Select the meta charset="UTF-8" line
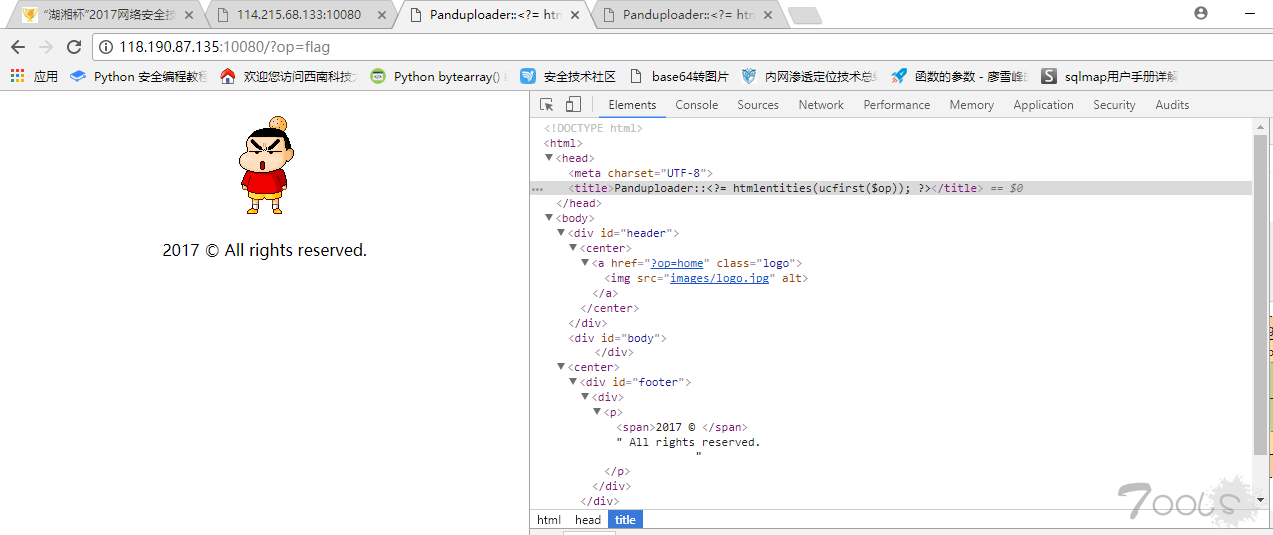 coord(640,173)
